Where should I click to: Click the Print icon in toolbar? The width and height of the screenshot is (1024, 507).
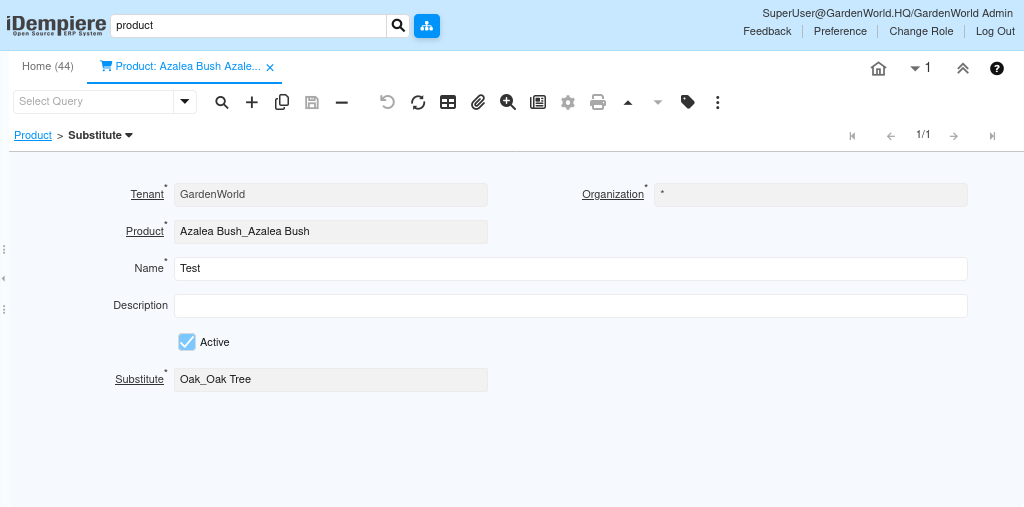click(x=598, y=102)
